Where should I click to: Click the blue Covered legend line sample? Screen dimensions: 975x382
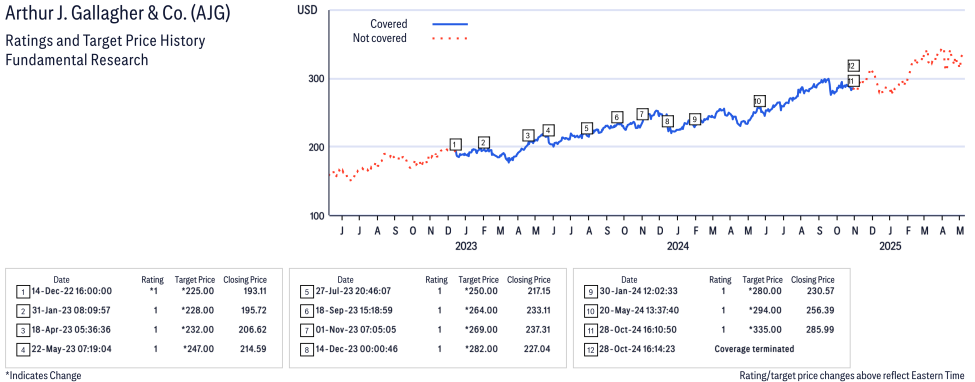point(450,24)
